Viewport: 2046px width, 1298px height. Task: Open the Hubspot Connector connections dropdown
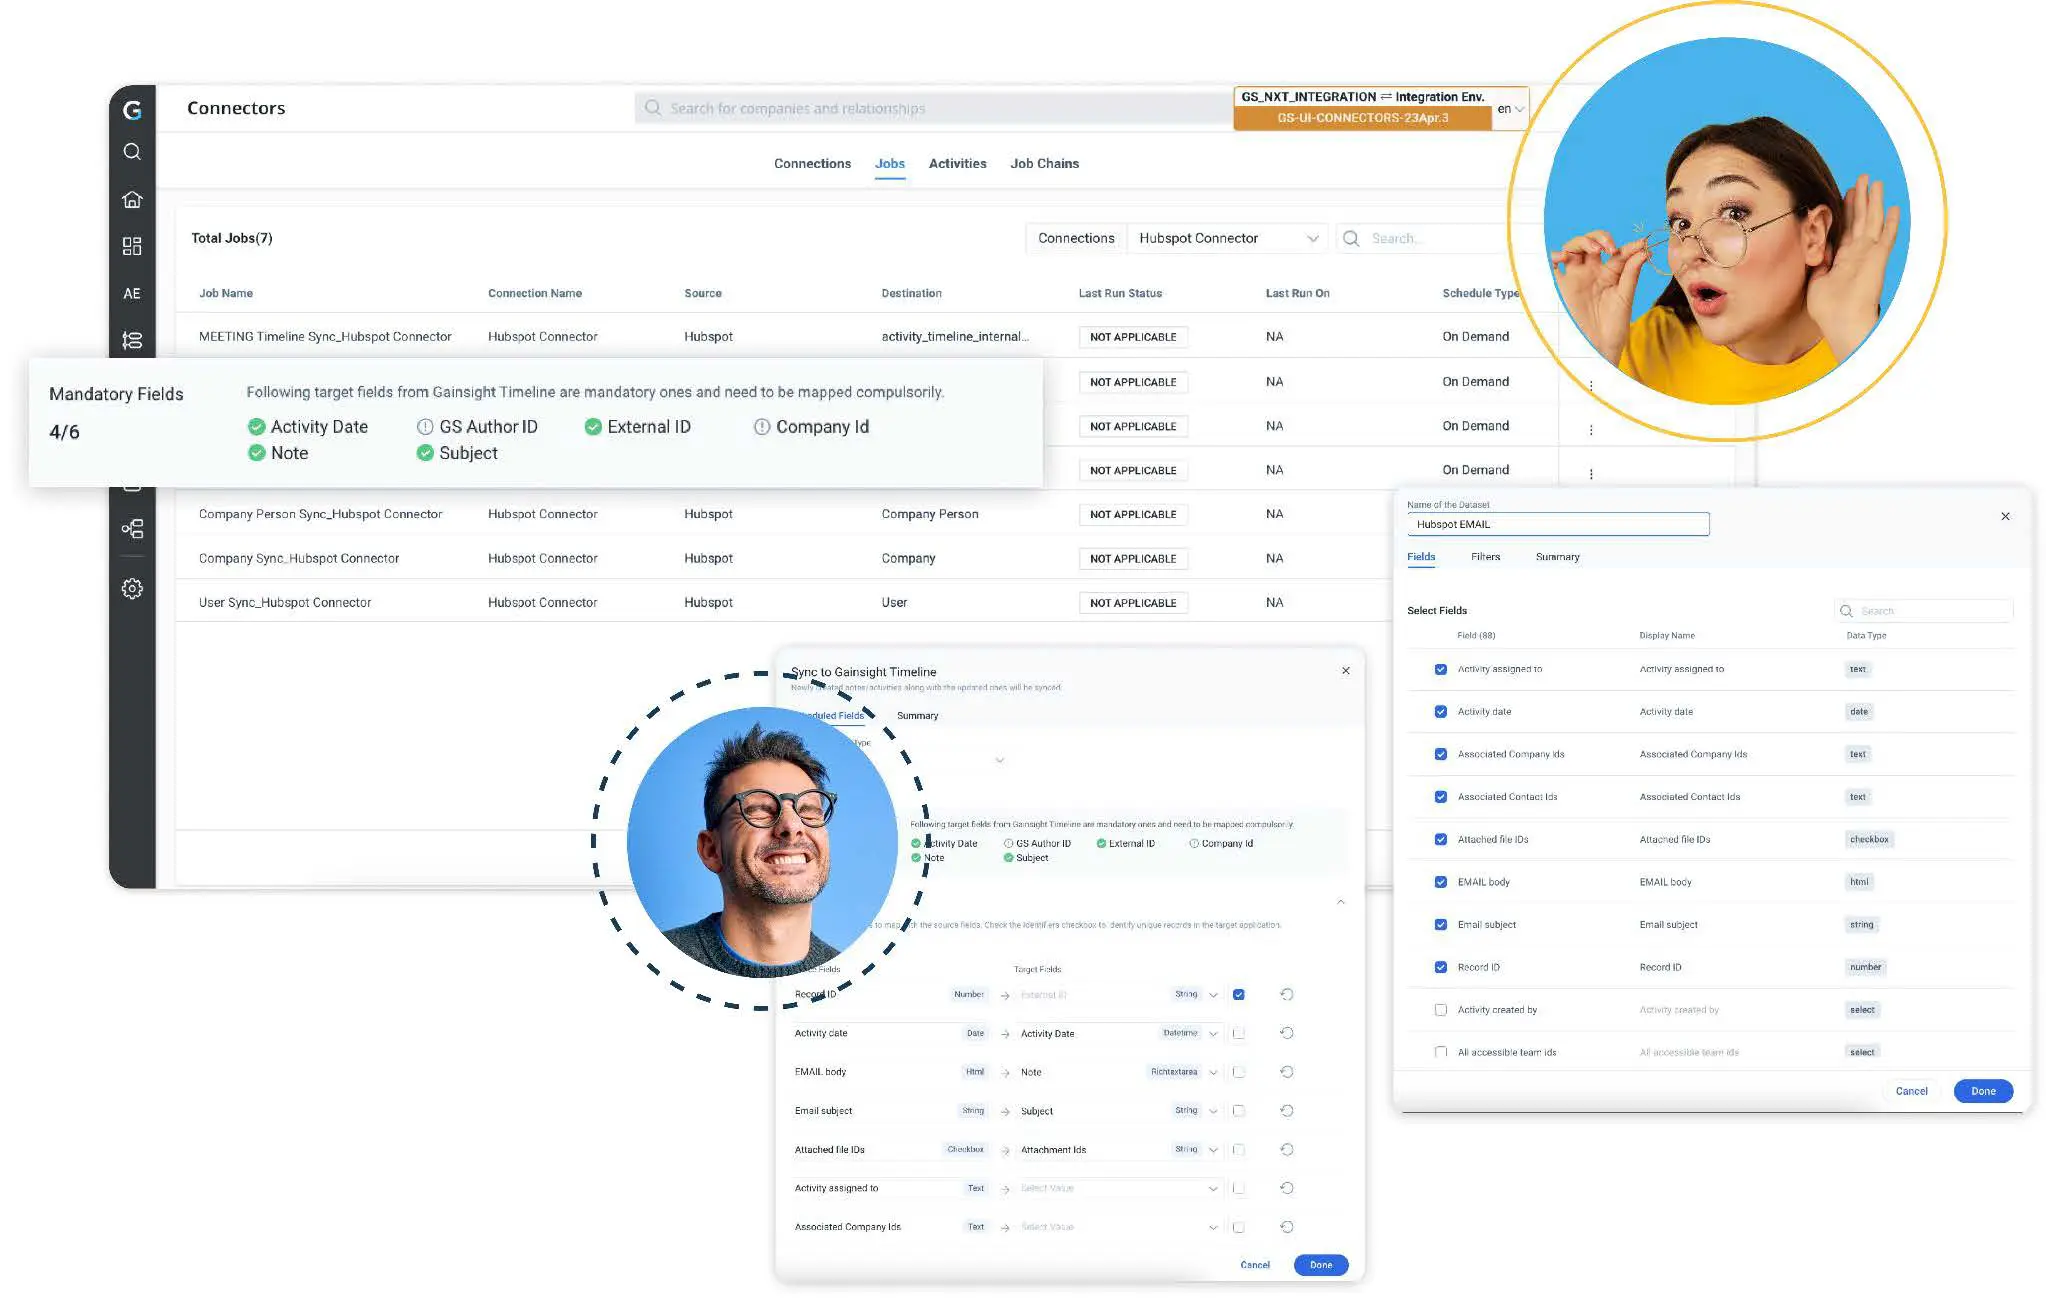click(x=1227, y=238)
